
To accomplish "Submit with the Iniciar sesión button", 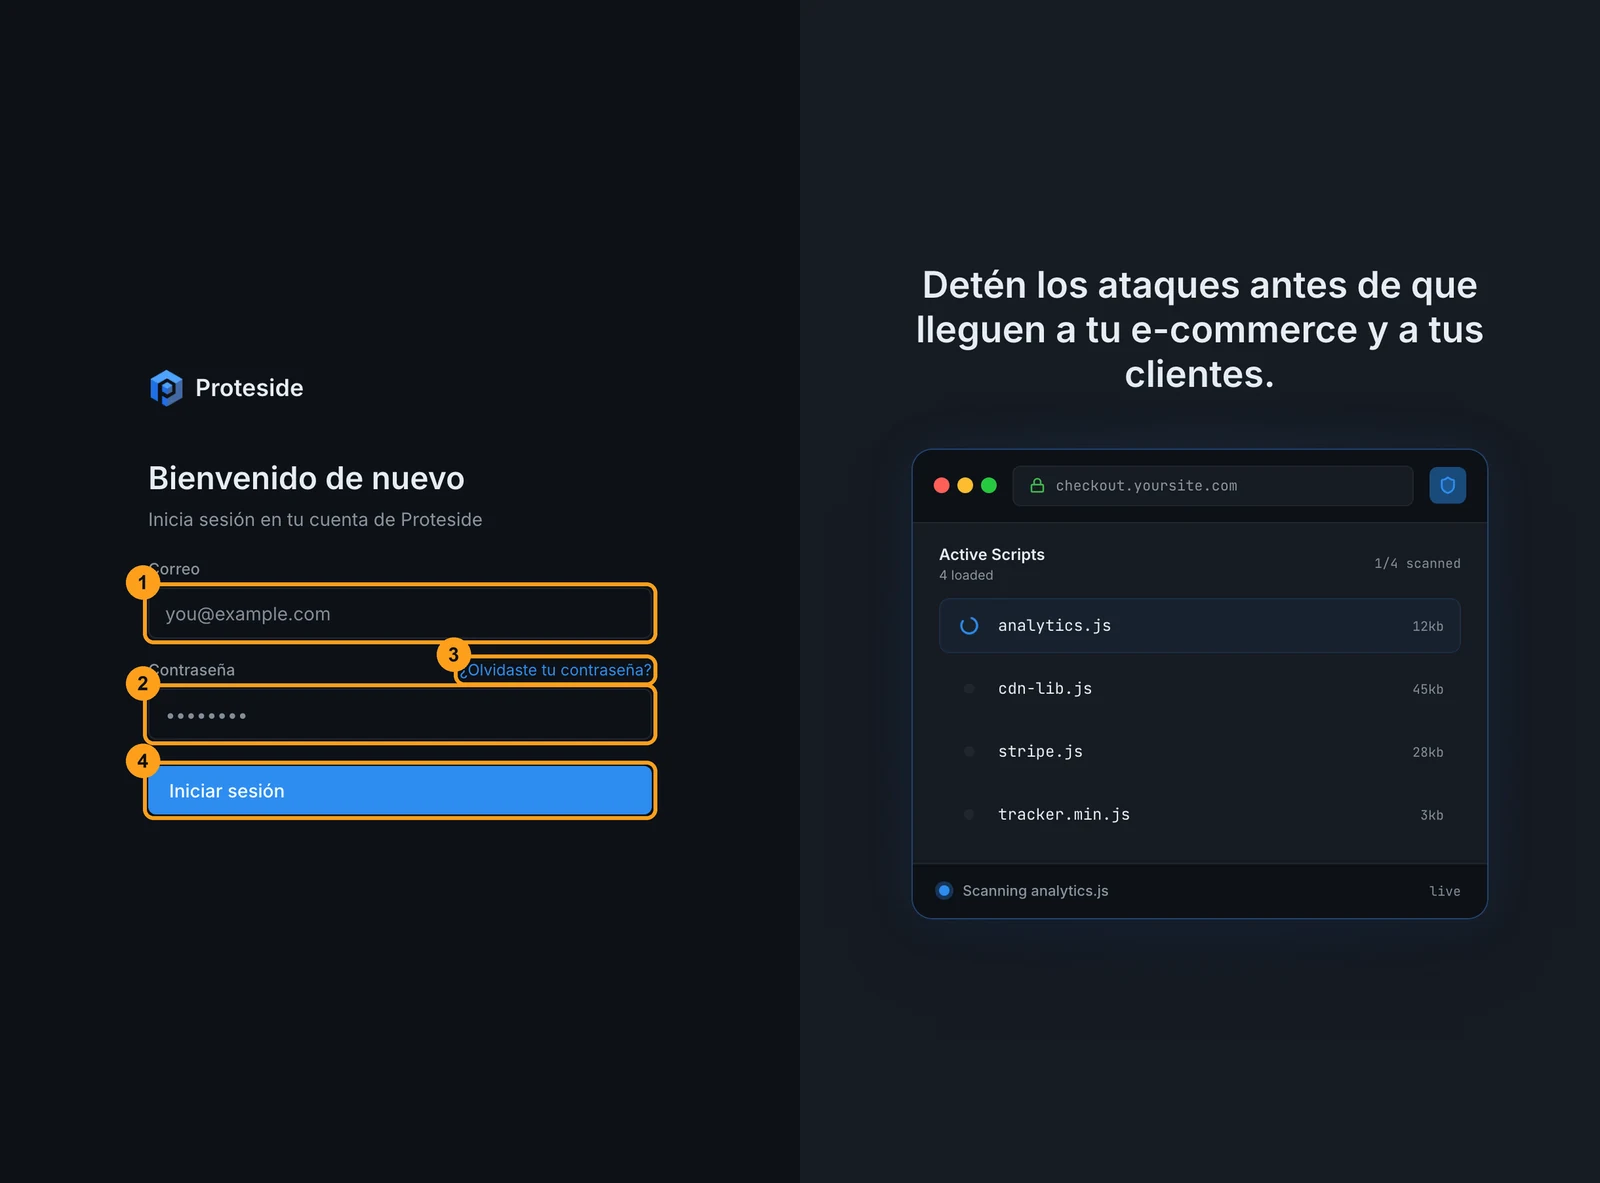I will click(400, 791).
